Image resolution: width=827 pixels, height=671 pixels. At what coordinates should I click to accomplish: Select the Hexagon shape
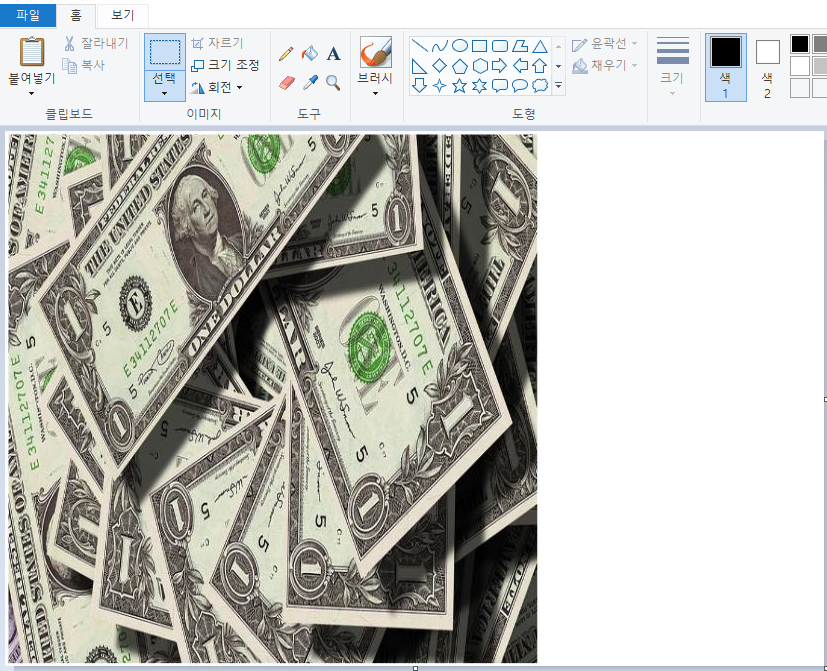tap(479, 66)
